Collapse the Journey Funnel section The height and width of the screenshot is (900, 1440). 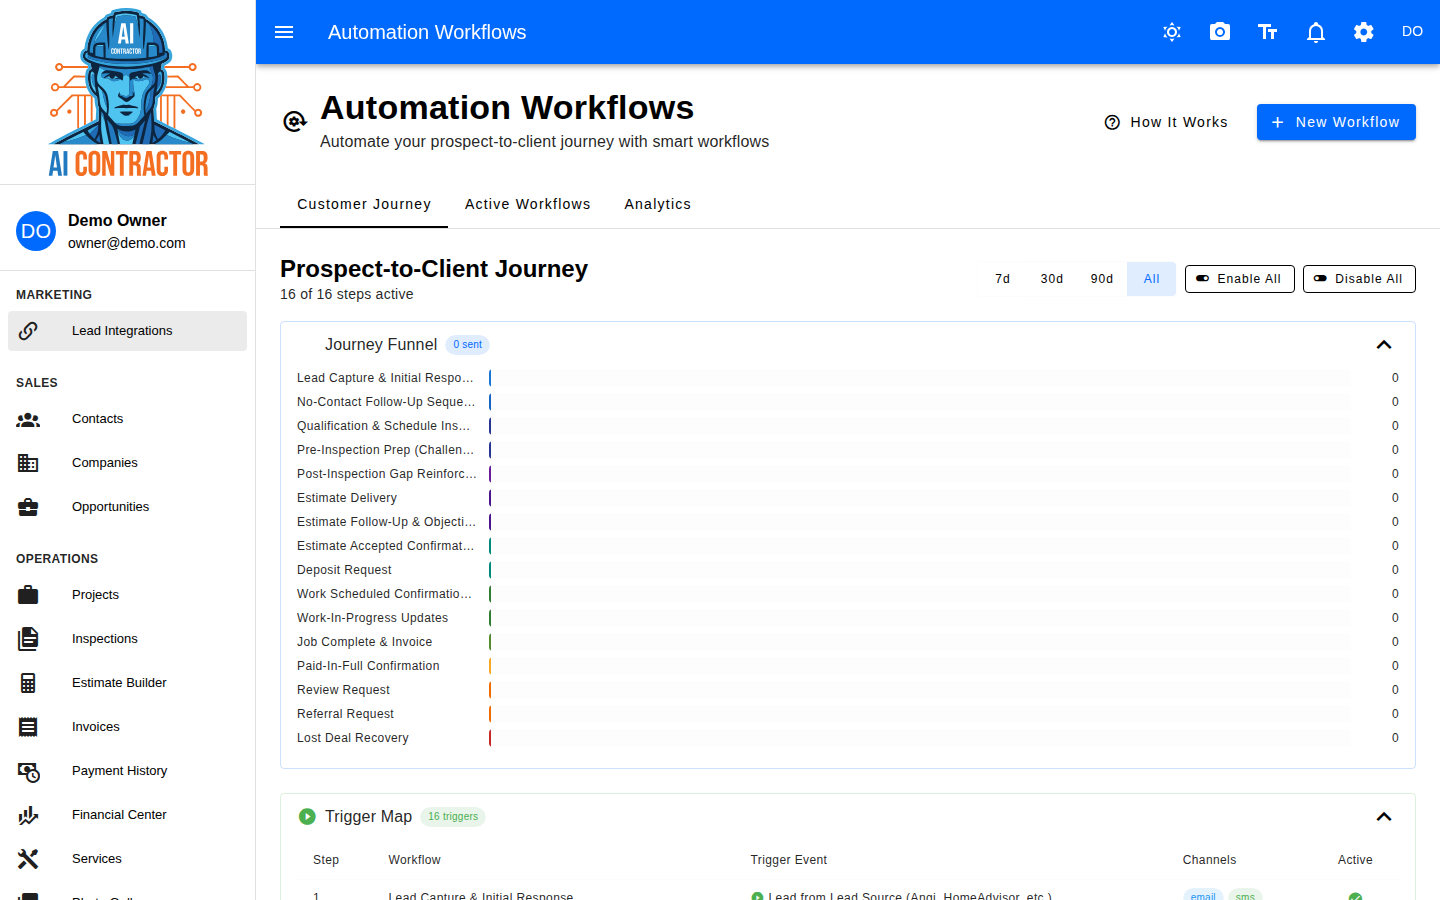click(x=1384, y=345)
